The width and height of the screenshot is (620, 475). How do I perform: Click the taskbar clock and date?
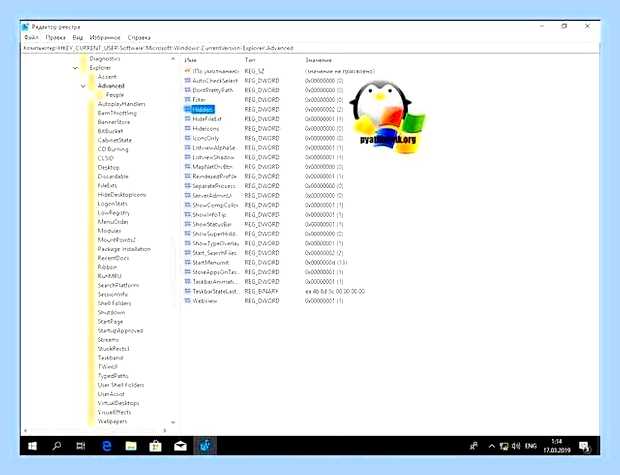coord(557,446)
